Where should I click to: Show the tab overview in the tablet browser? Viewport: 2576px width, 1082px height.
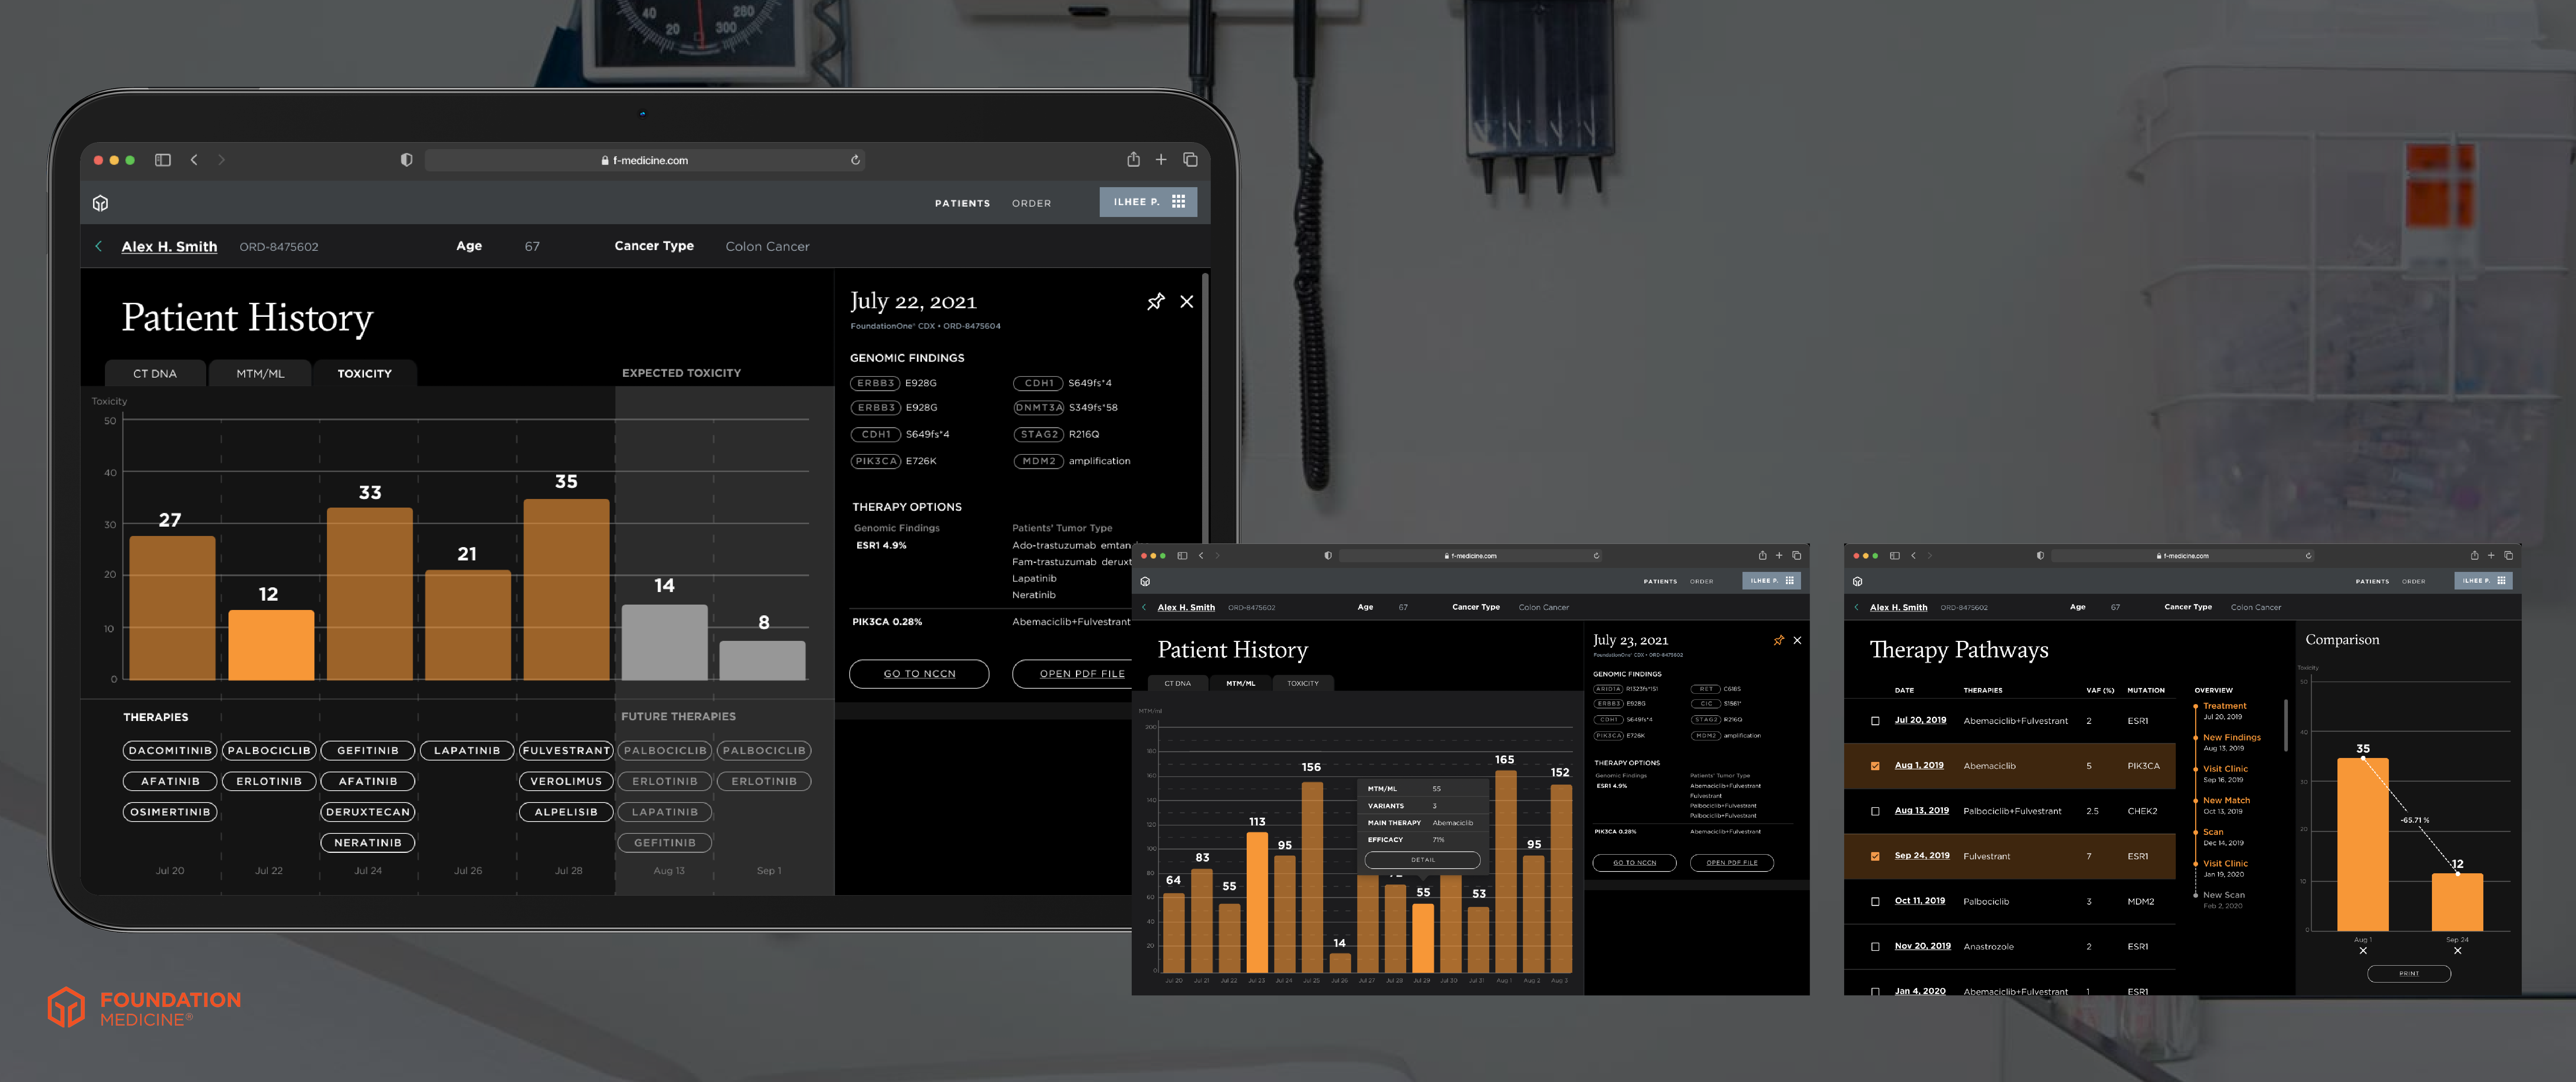click(1190, 159)
